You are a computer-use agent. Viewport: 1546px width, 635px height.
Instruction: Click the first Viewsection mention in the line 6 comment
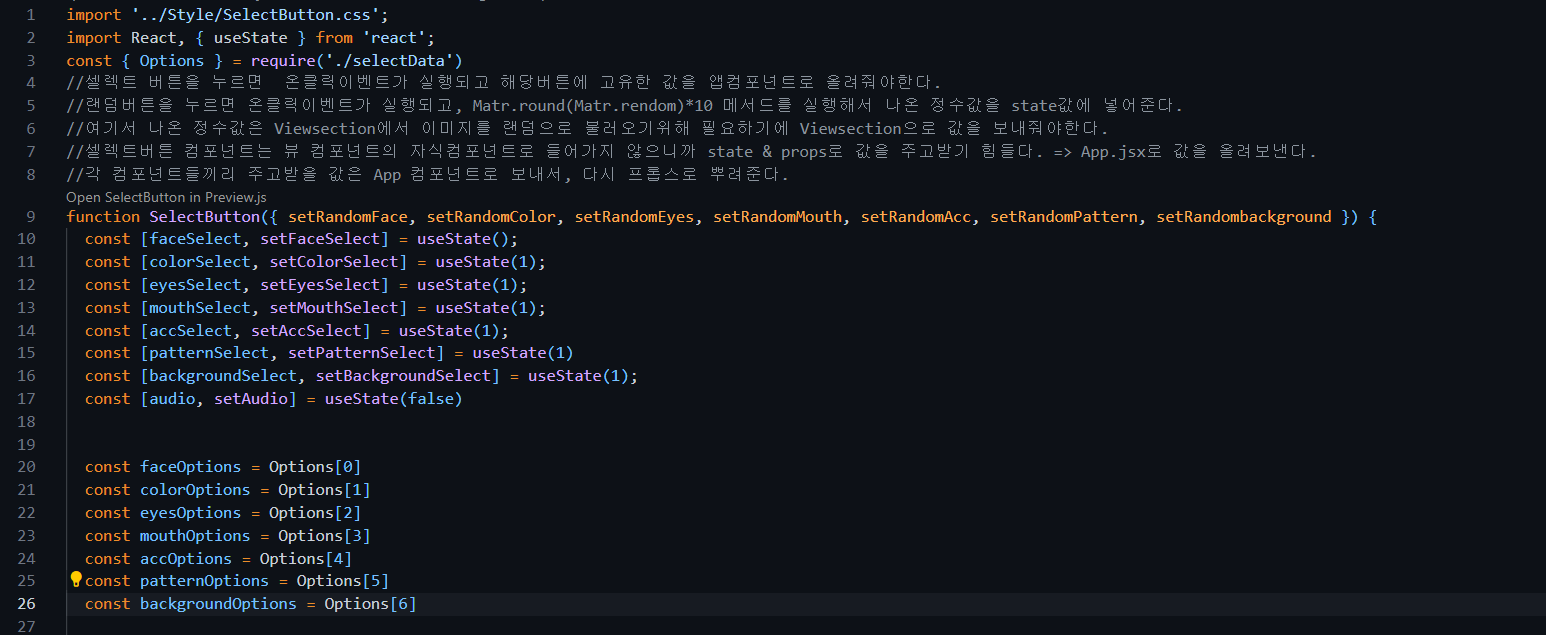point(324,129)
